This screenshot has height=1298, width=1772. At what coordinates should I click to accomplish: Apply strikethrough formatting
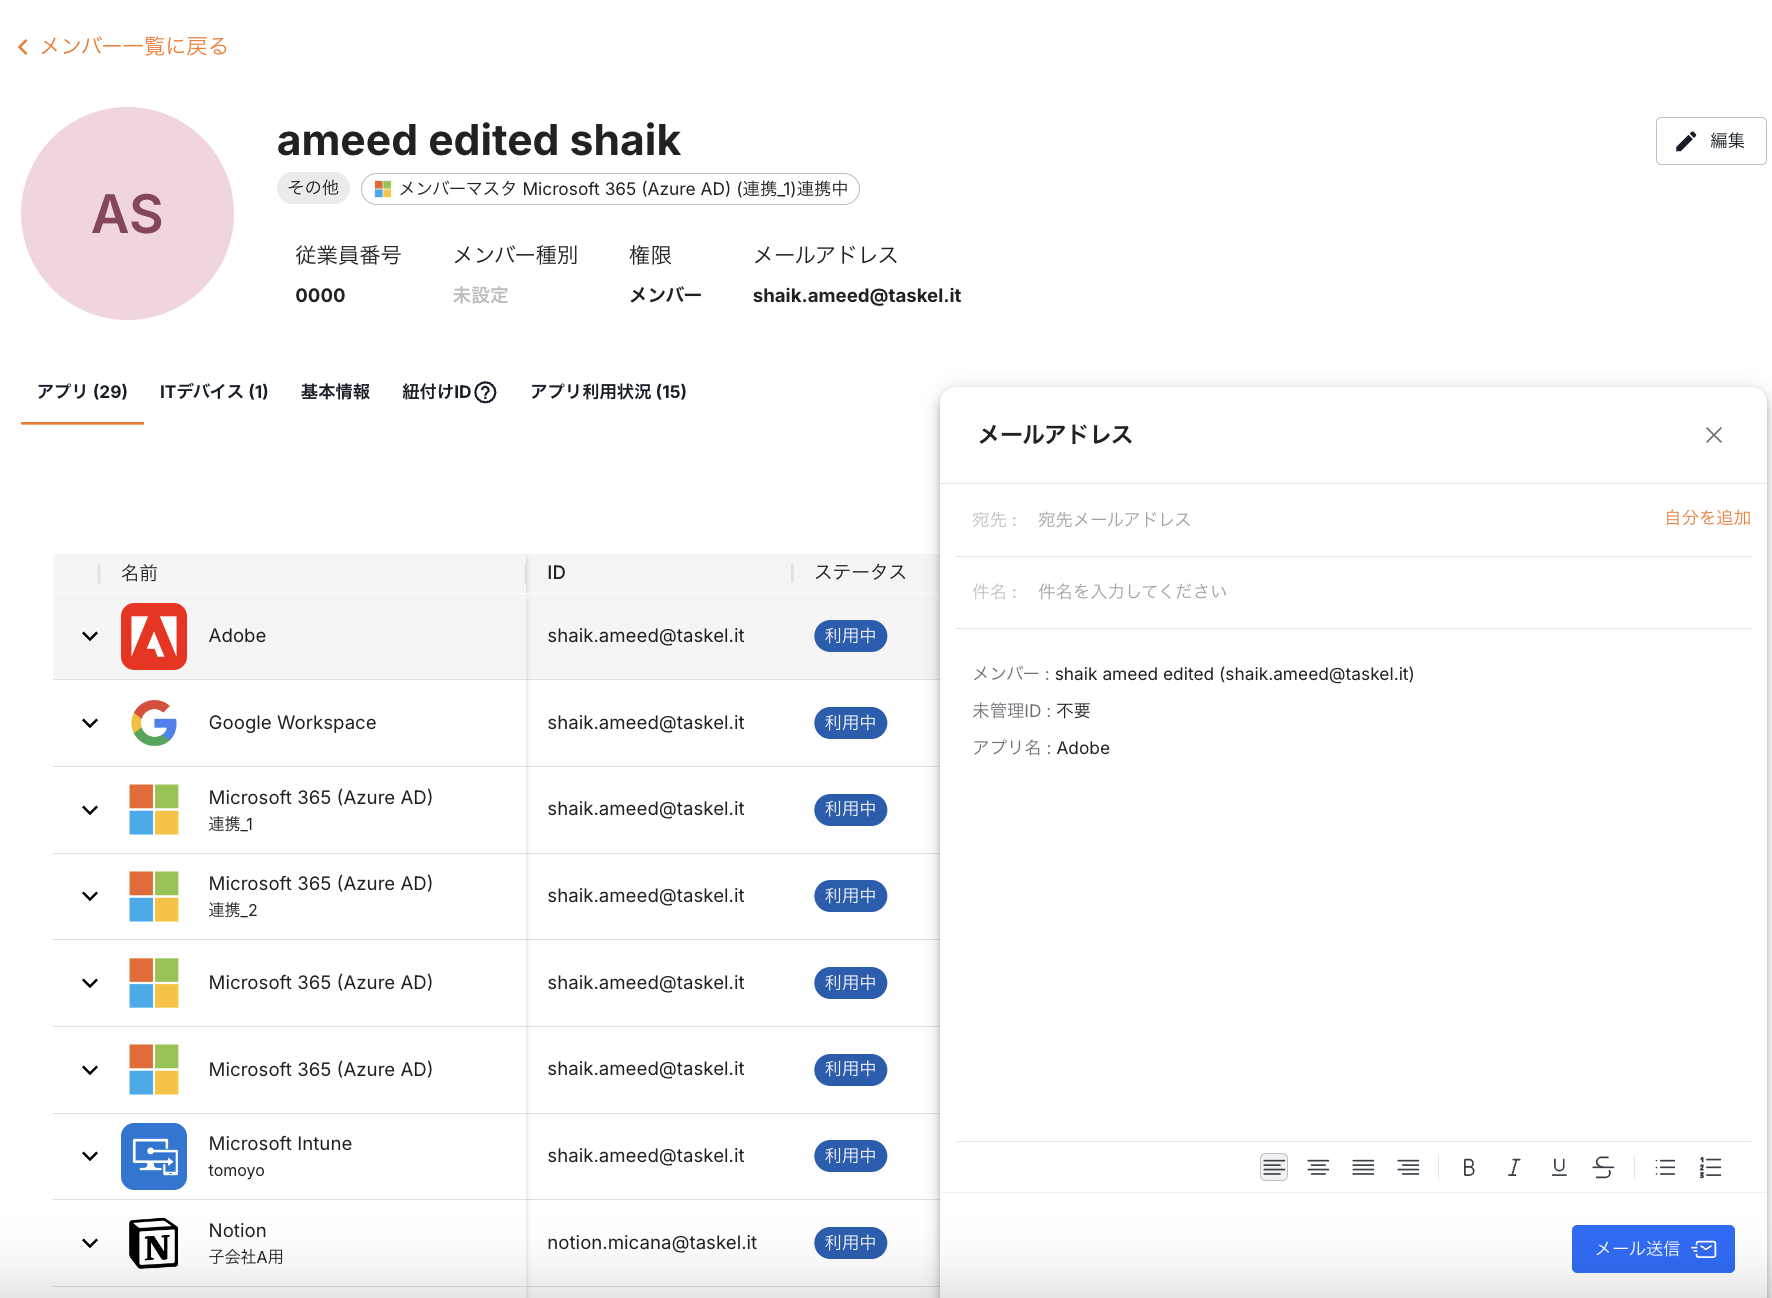1603,1167
